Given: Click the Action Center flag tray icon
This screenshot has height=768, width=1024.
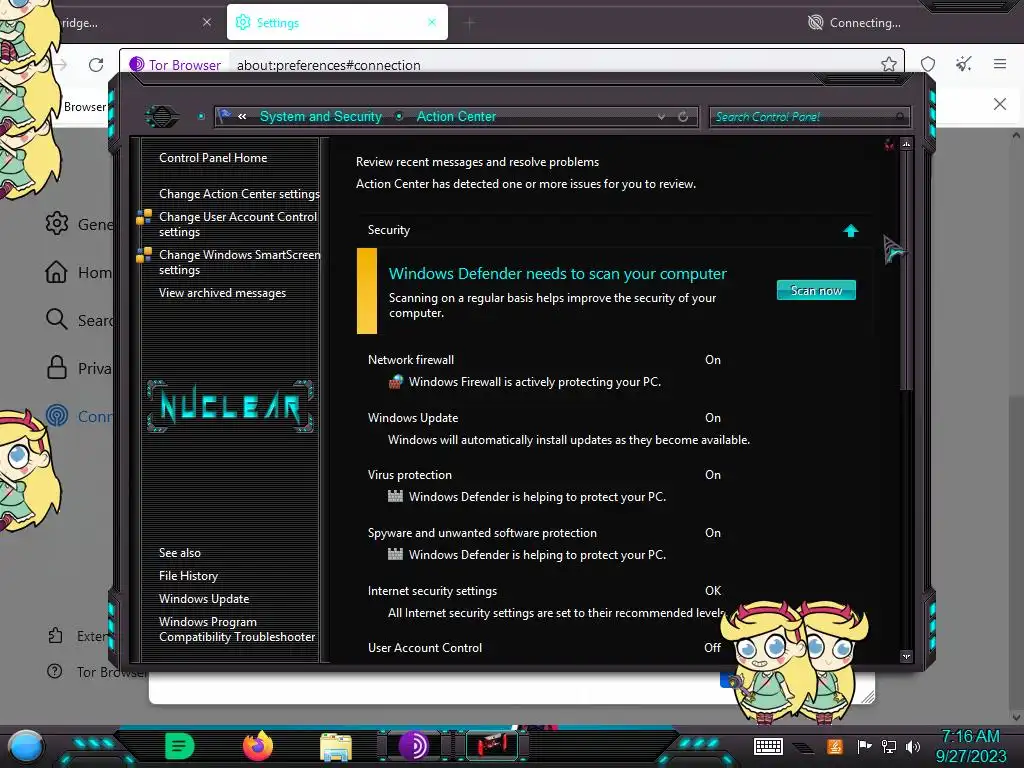Looking at the screenshot, I should coord(864,746).
